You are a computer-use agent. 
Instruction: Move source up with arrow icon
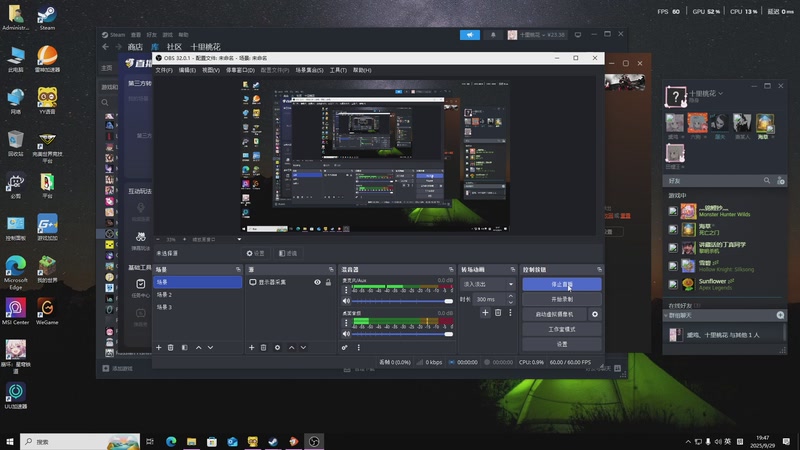tap(291, 347)
